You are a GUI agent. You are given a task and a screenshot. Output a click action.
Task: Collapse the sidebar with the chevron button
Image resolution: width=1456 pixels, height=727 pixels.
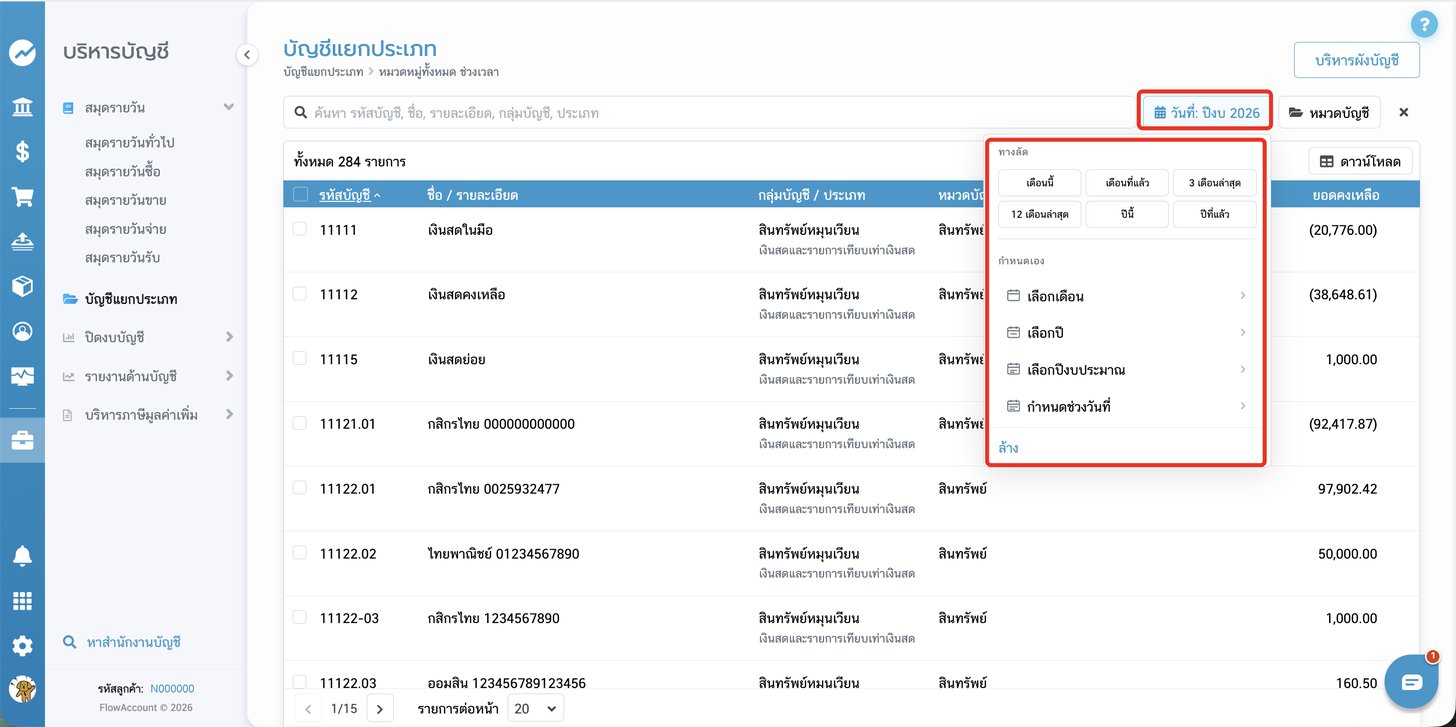tap(246, 54)
